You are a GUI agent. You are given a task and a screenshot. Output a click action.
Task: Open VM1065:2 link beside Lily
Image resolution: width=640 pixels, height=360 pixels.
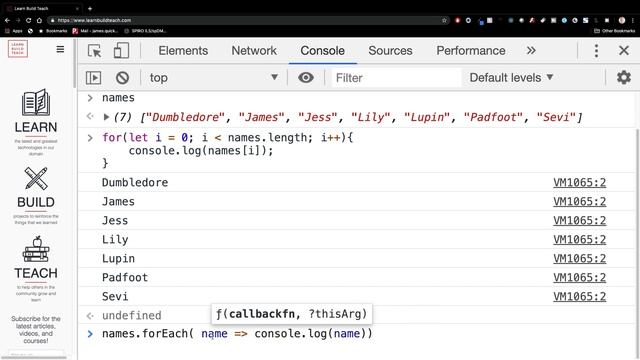click(x=580, y=240)
